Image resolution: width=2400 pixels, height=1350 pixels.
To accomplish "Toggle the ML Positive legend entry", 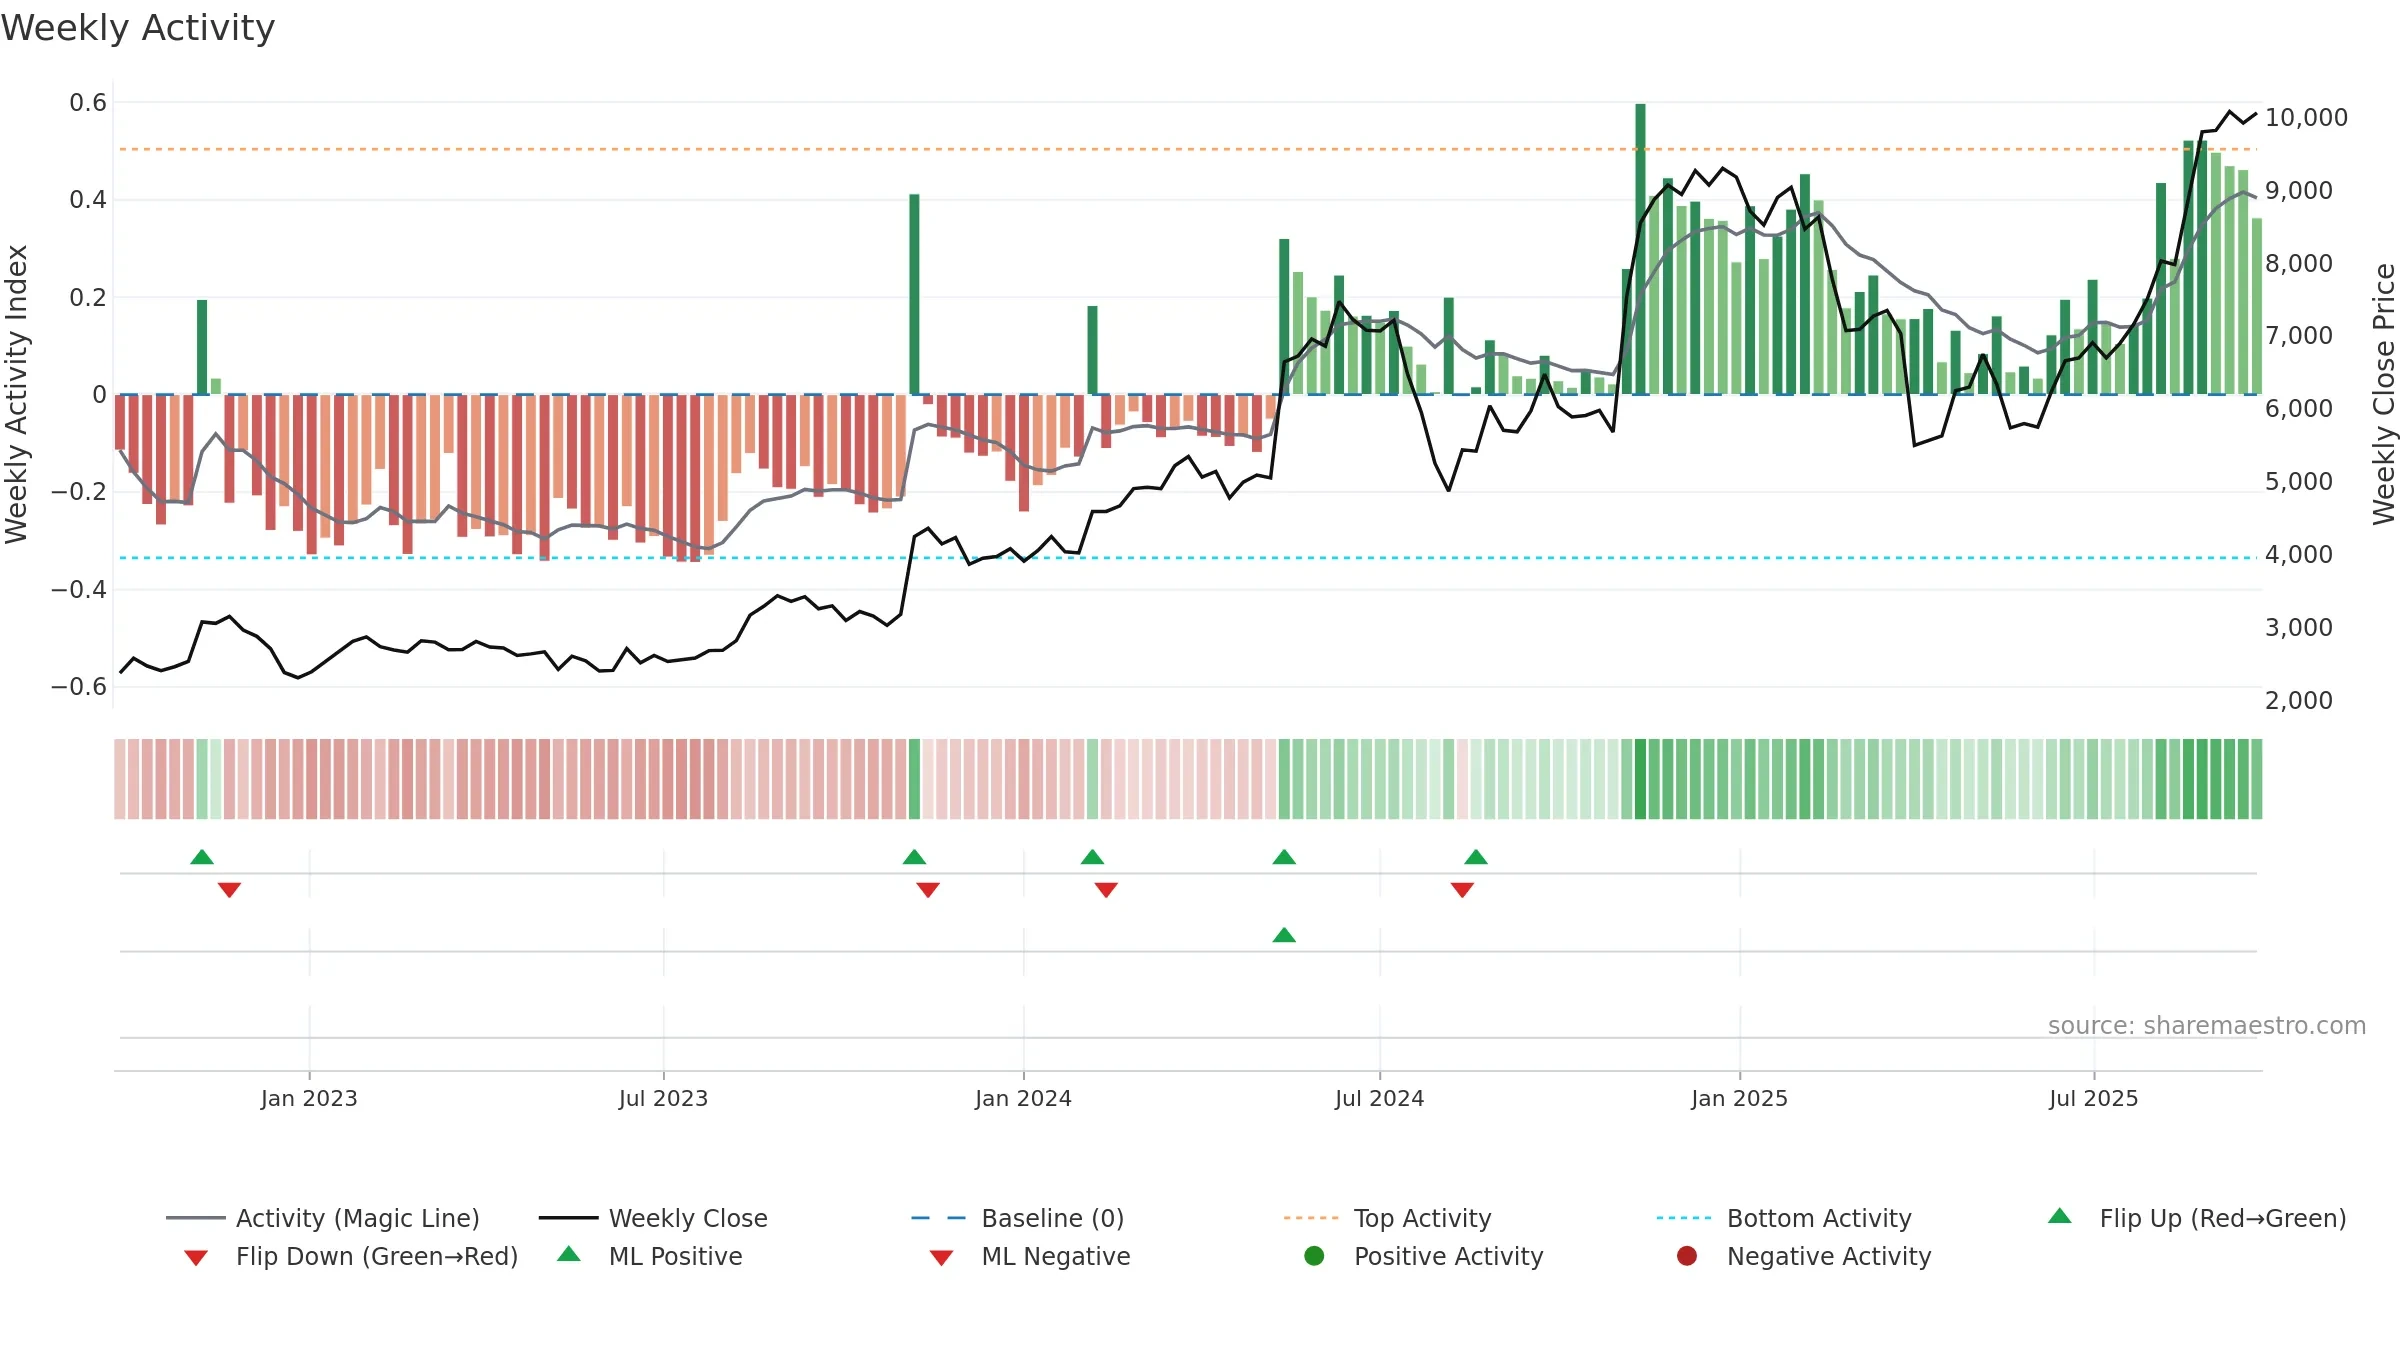I will coord(650,1256).
